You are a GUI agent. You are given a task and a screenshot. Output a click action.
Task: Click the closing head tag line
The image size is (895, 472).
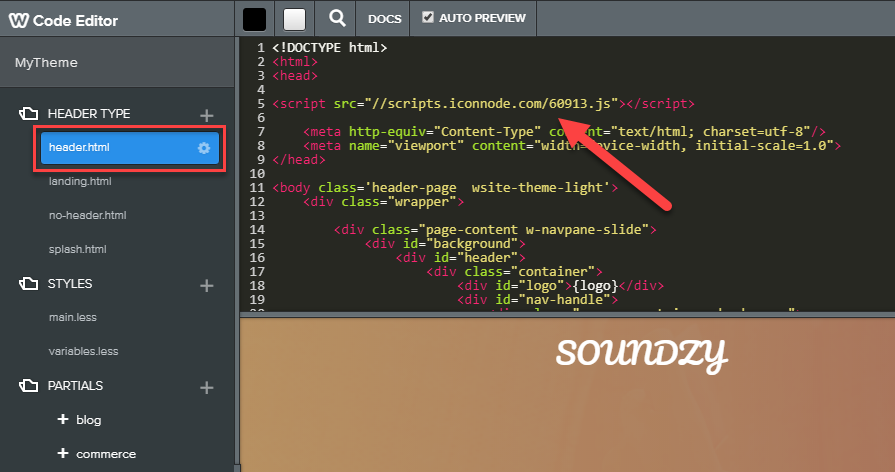coord(299,160)
